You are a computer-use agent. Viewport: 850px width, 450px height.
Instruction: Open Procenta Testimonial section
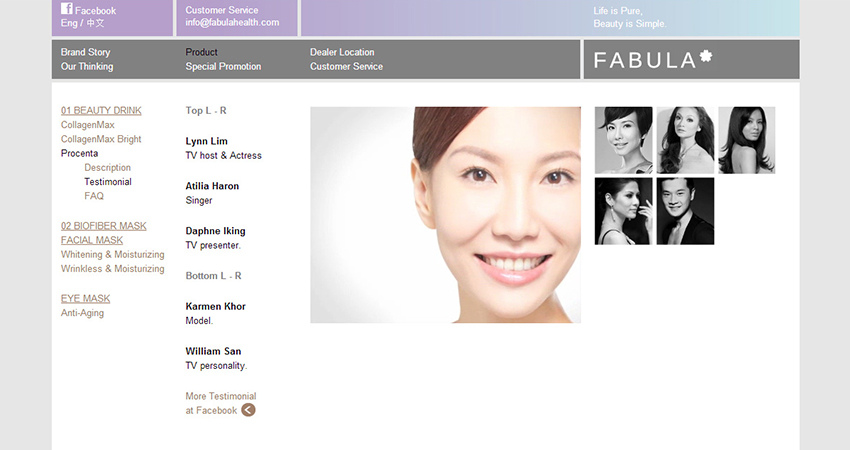(107, 182)
